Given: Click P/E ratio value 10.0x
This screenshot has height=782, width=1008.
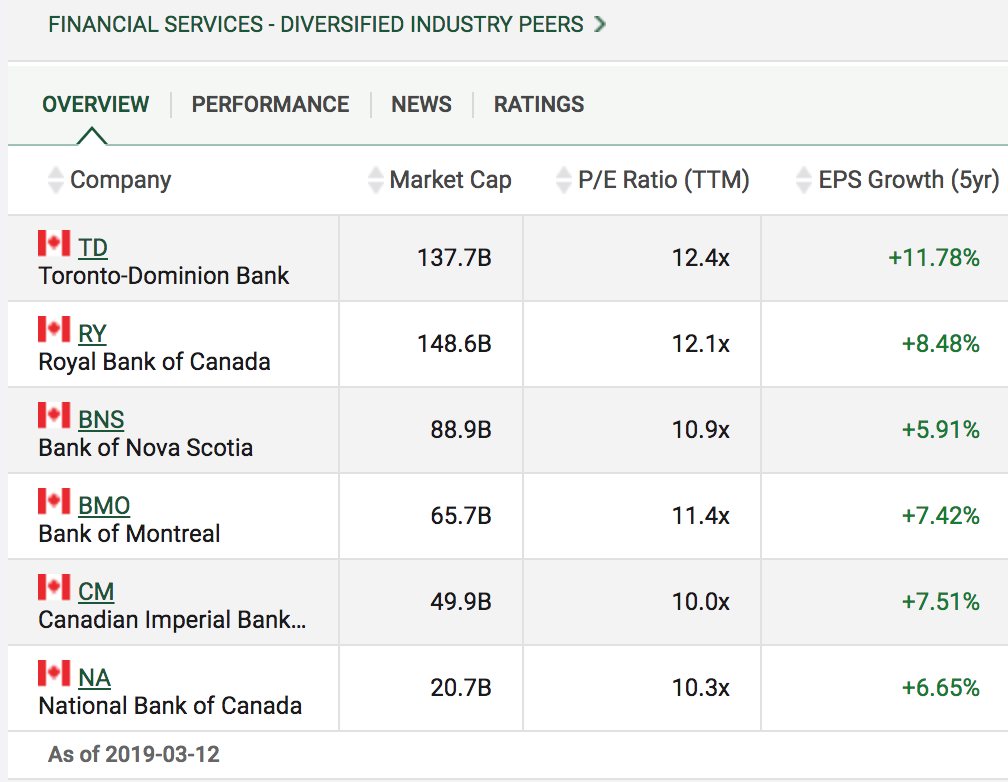Looking at the screenshot, I should (x=701, y=602).
